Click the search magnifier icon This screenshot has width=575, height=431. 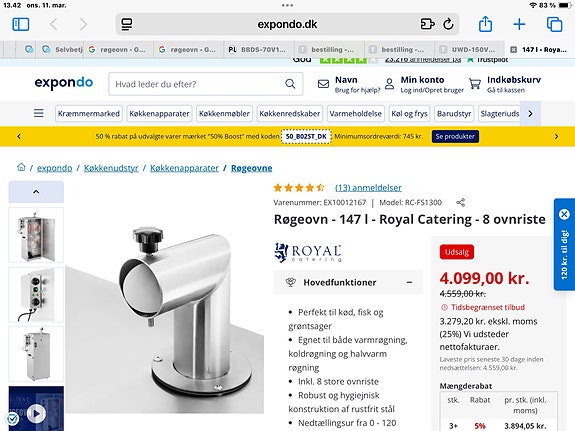[x=290, y=84]
